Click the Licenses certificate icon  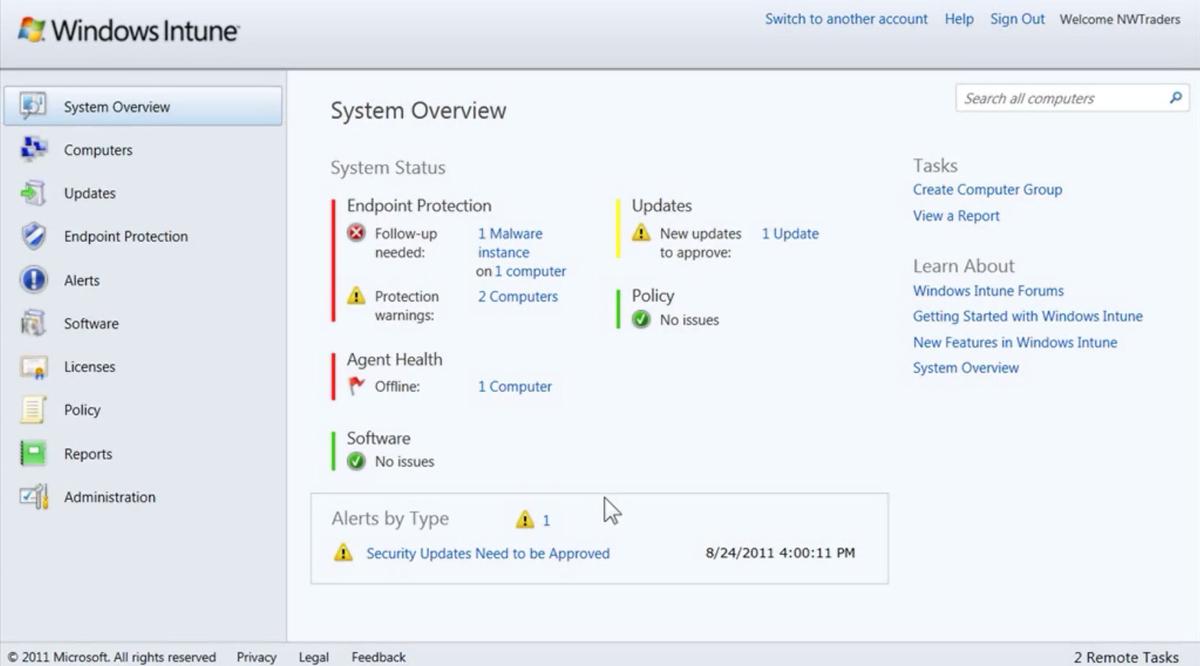click(x=33, y=367)
